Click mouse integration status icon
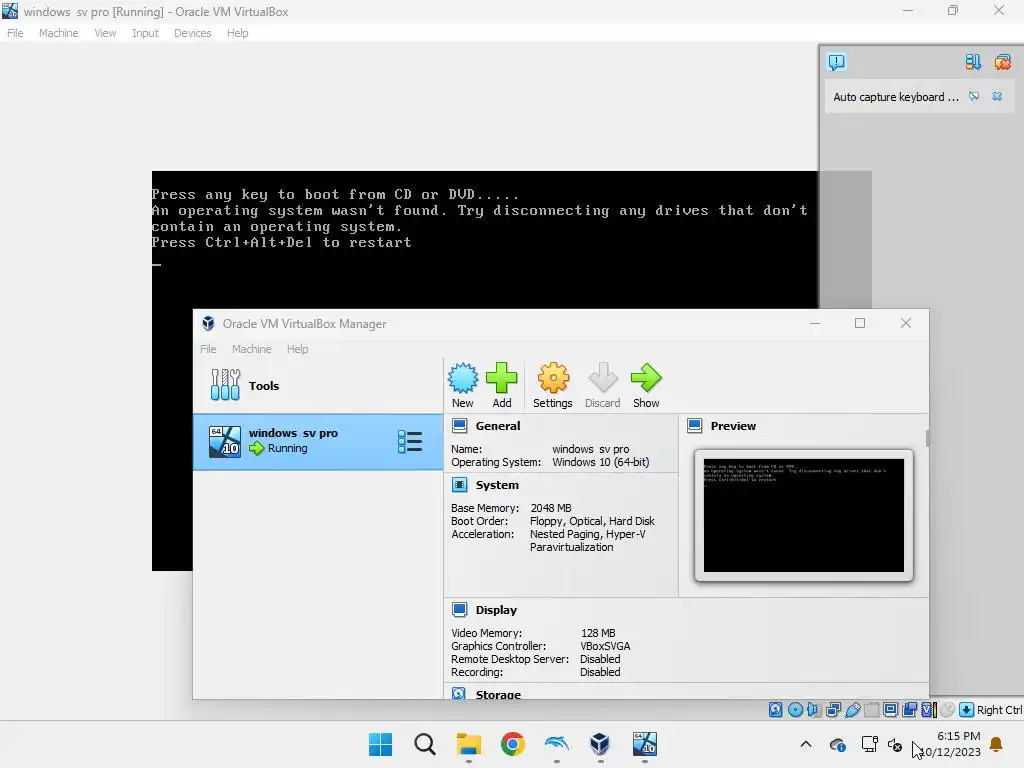The height and width of the screenshot is (768, 1024). (948, 709)
